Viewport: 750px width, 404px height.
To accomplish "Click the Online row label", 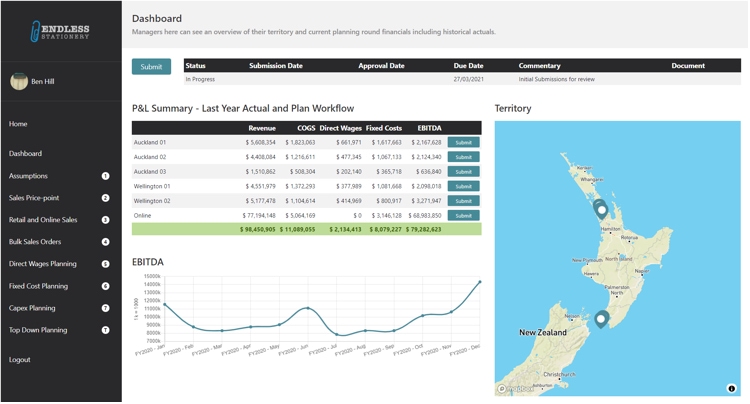I will 143,216.
